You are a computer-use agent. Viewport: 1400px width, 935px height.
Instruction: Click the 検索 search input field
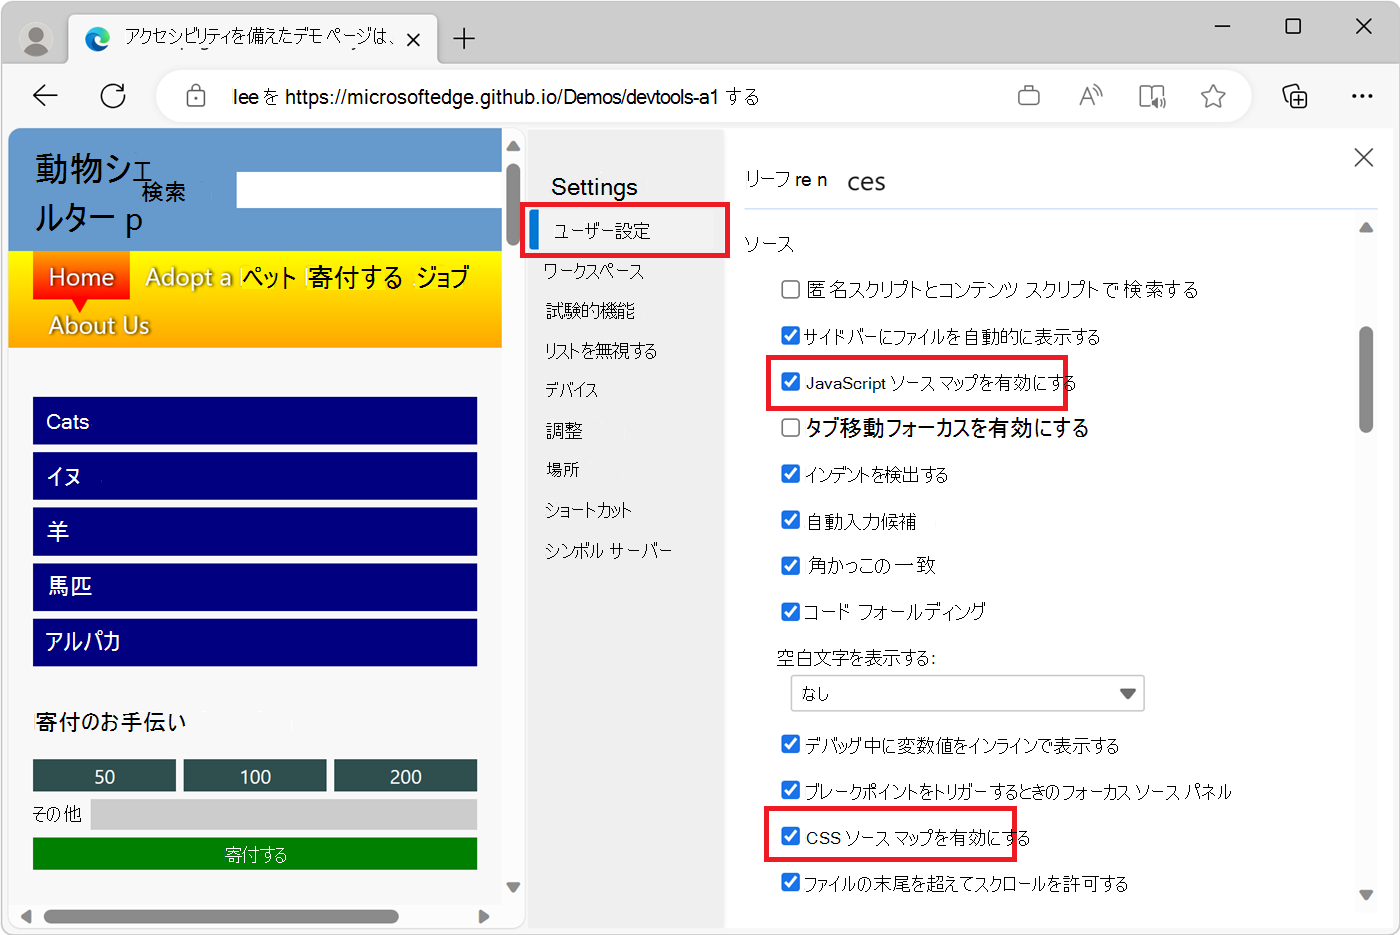[x=368, y=189]
